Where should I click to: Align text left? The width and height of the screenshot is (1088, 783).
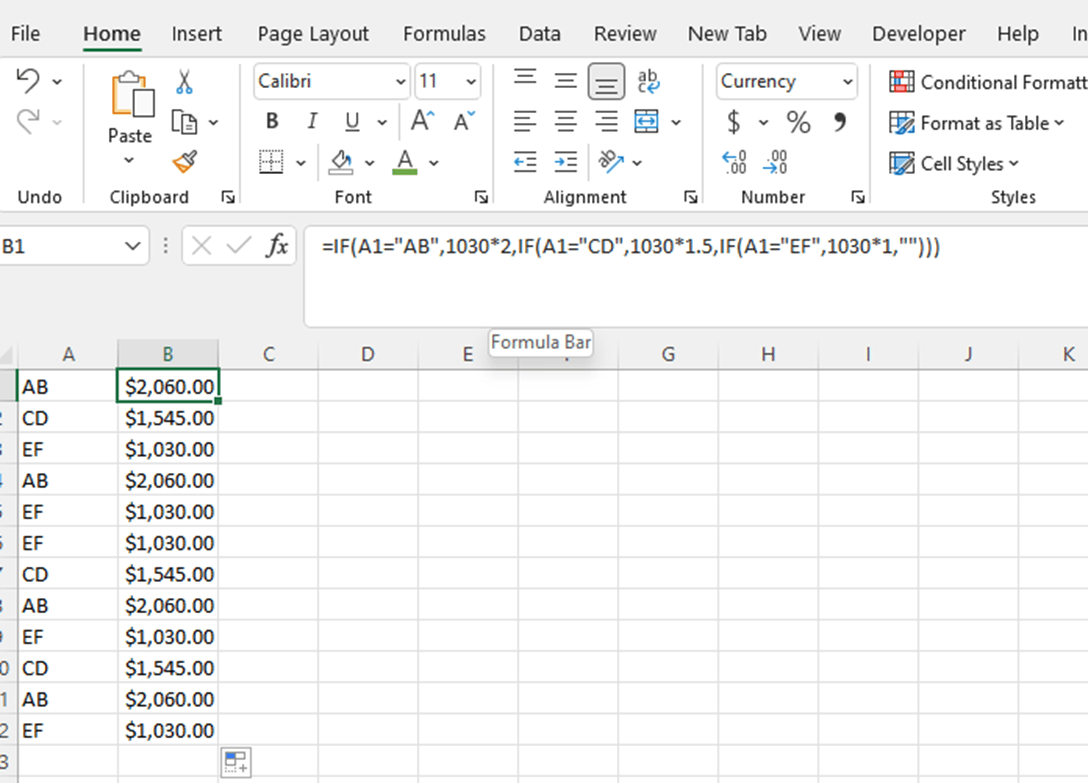(525, 121)
